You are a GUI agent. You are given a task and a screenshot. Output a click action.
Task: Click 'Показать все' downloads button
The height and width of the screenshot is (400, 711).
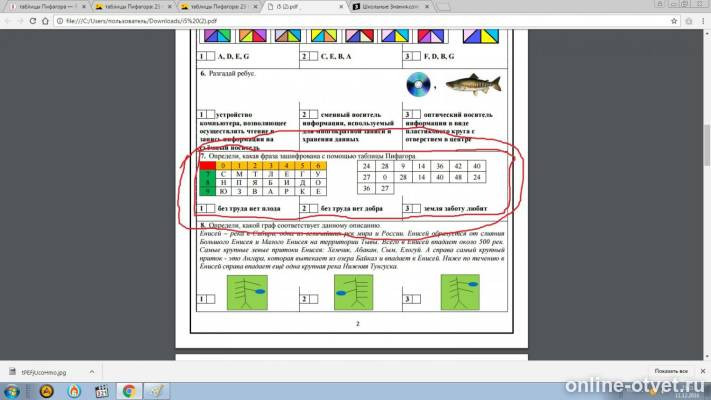coord(671,371)
